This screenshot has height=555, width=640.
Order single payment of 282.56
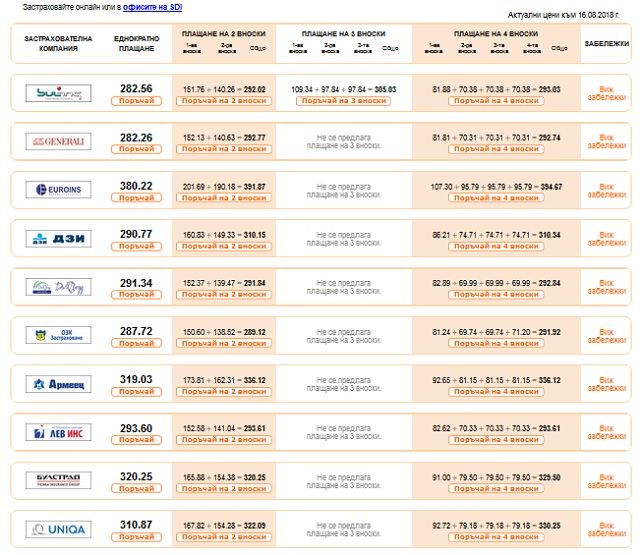136,101
